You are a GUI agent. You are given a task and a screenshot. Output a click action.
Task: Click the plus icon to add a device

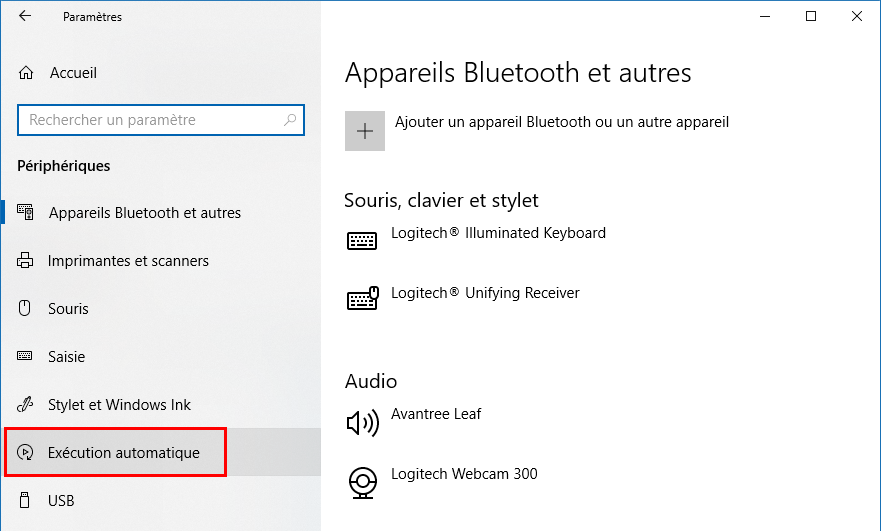pyautogui.click(x=365, y=131)
